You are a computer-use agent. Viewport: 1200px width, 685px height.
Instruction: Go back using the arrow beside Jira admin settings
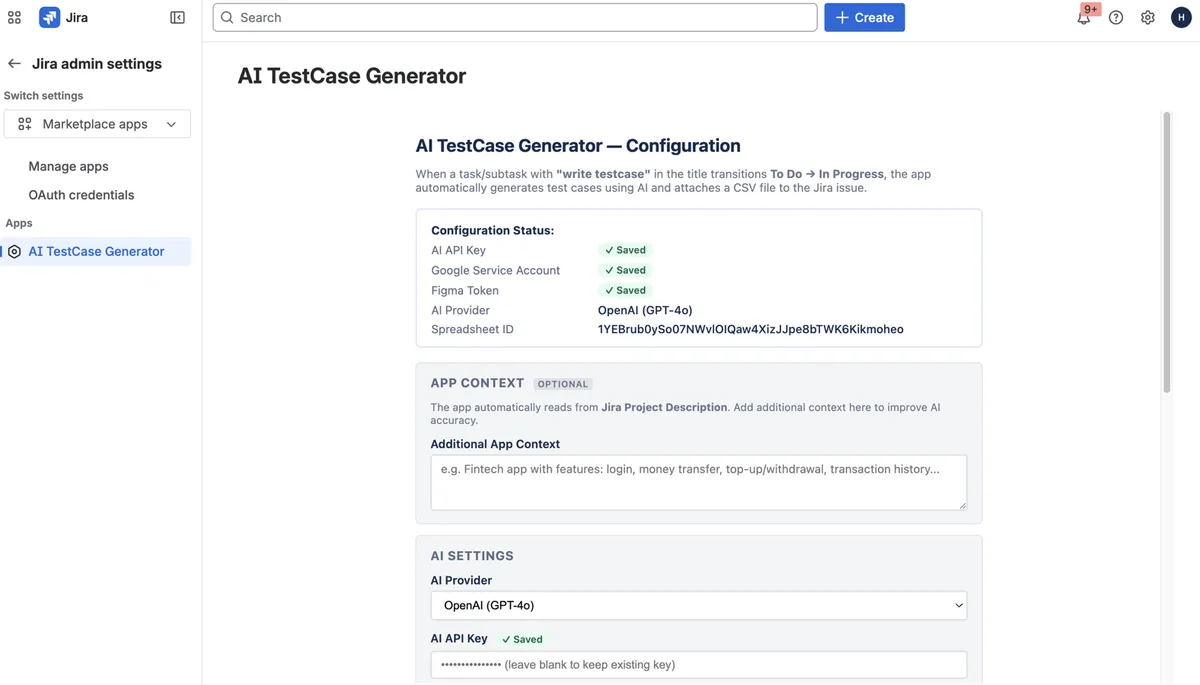(x=14, y=63)
